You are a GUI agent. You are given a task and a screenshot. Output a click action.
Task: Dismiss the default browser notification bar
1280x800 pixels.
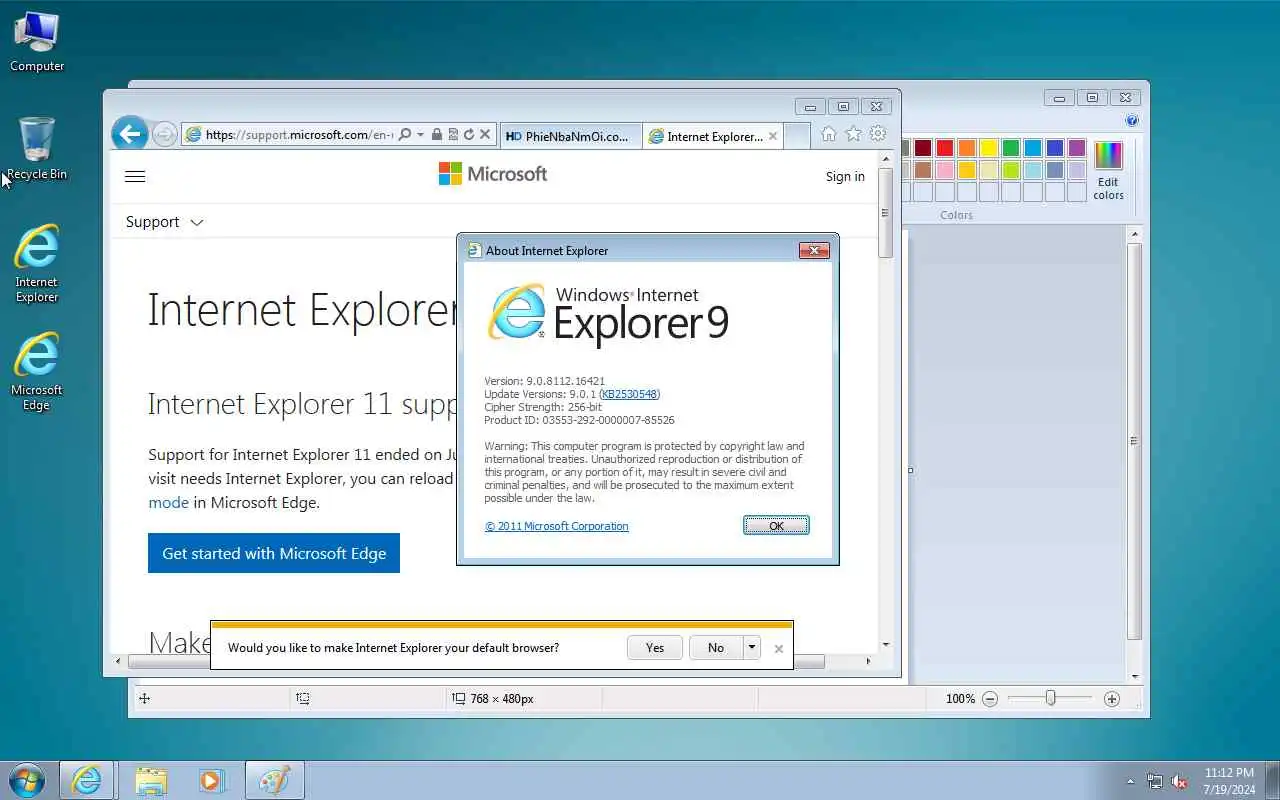779,649
